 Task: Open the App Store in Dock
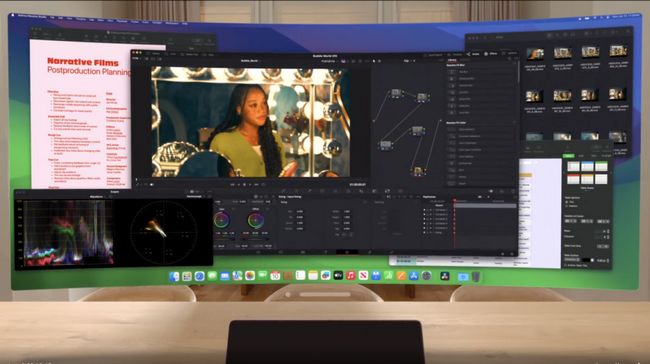[x=414, y=276]
